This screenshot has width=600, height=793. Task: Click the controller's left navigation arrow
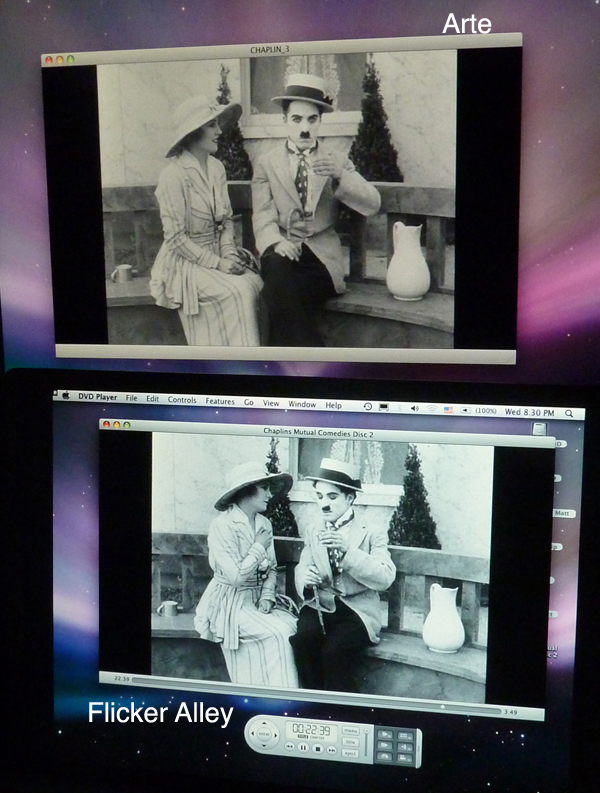(252, 733)
